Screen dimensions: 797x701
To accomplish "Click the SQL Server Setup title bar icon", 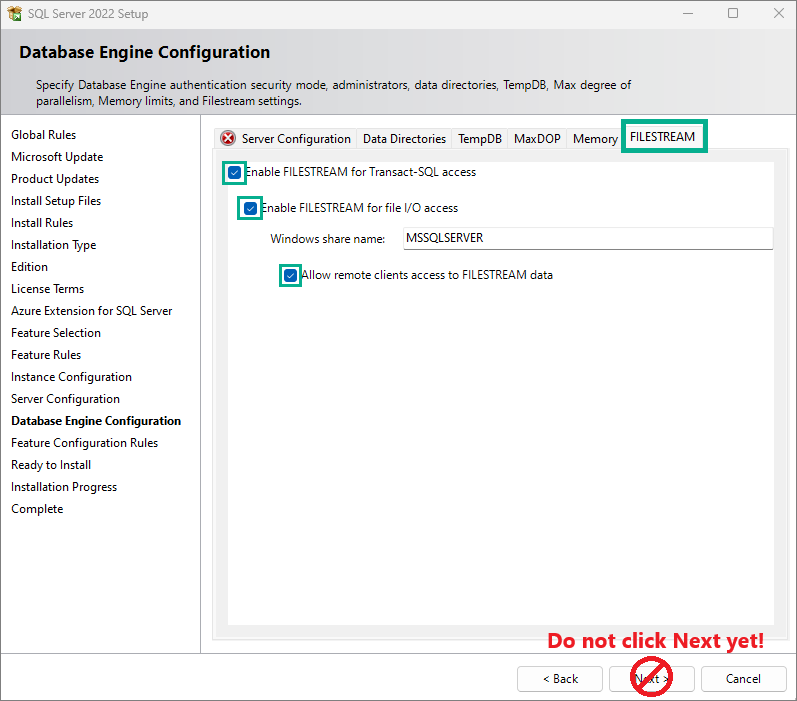I will [15, 13].
